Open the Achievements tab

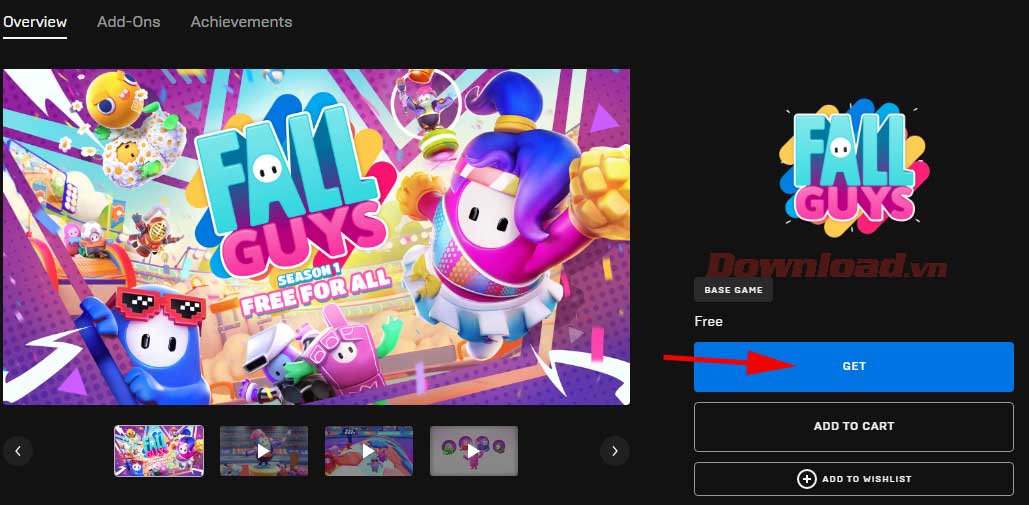point(241,22)
